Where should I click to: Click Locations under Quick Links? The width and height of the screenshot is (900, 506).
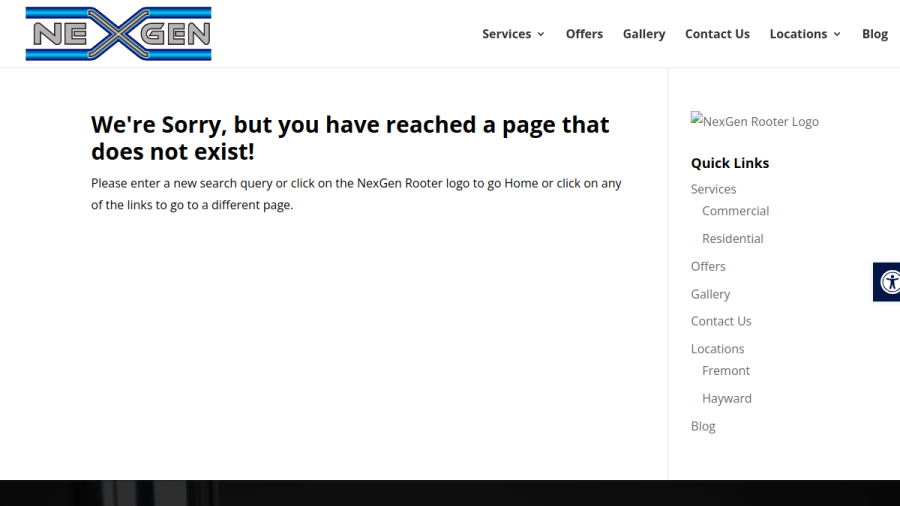(717, 348)
